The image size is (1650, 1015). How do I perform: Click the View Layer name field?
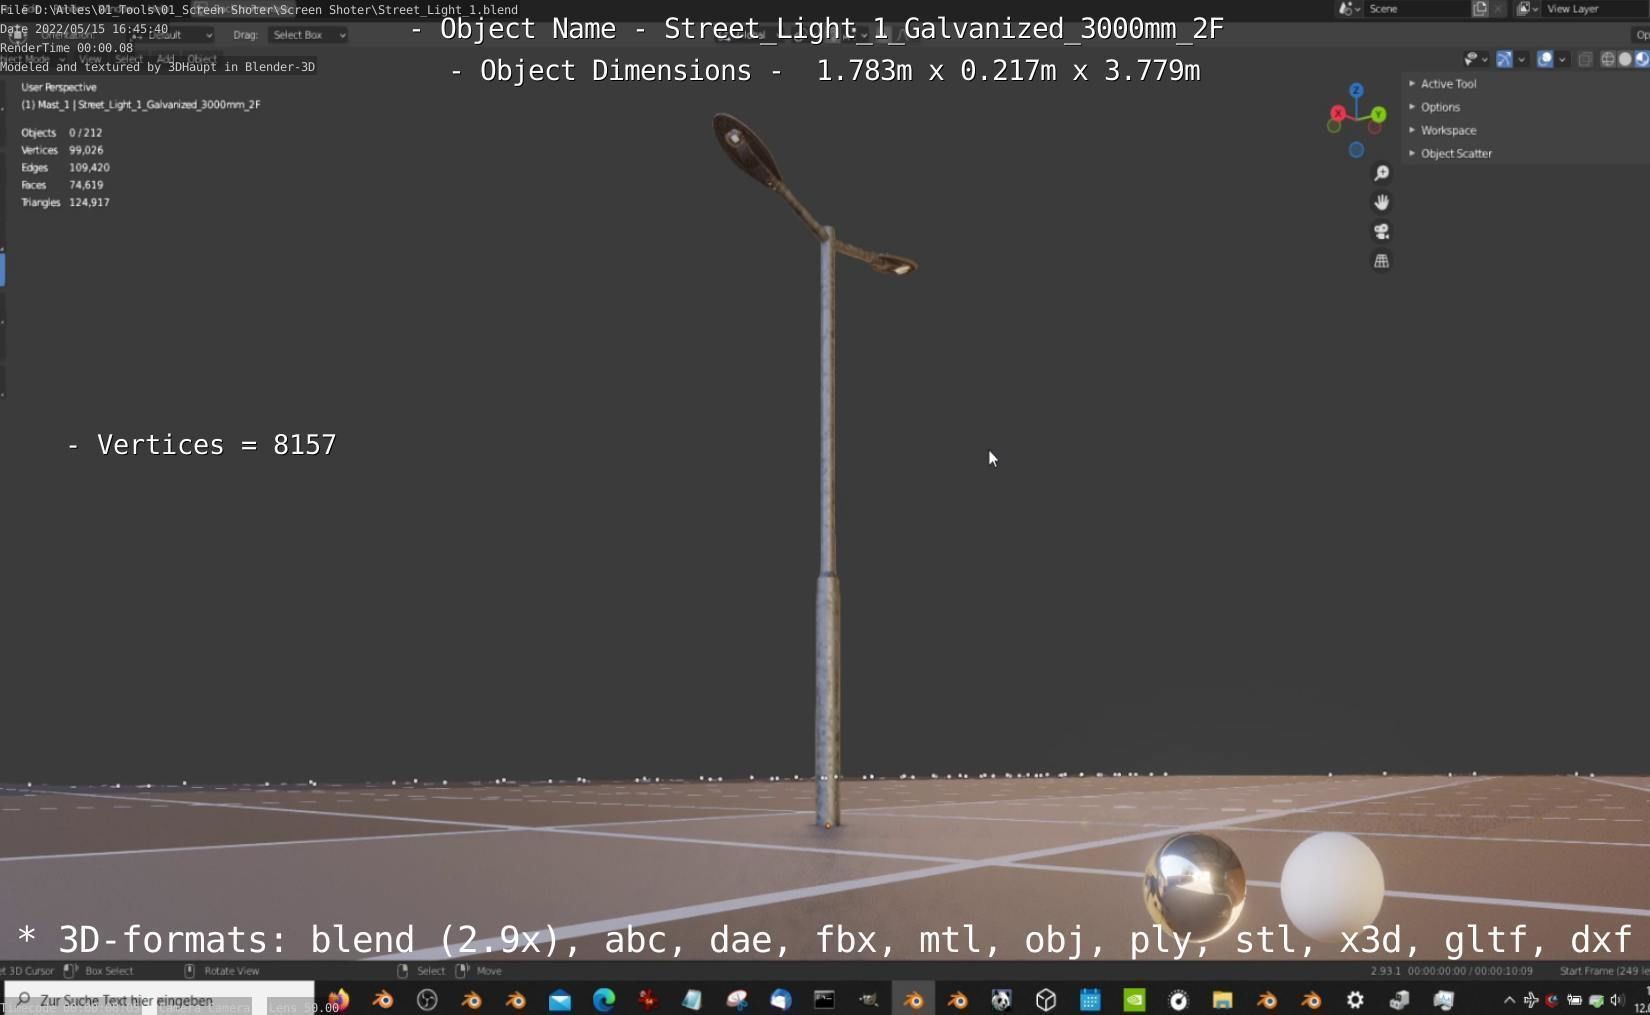[1595, 9]
